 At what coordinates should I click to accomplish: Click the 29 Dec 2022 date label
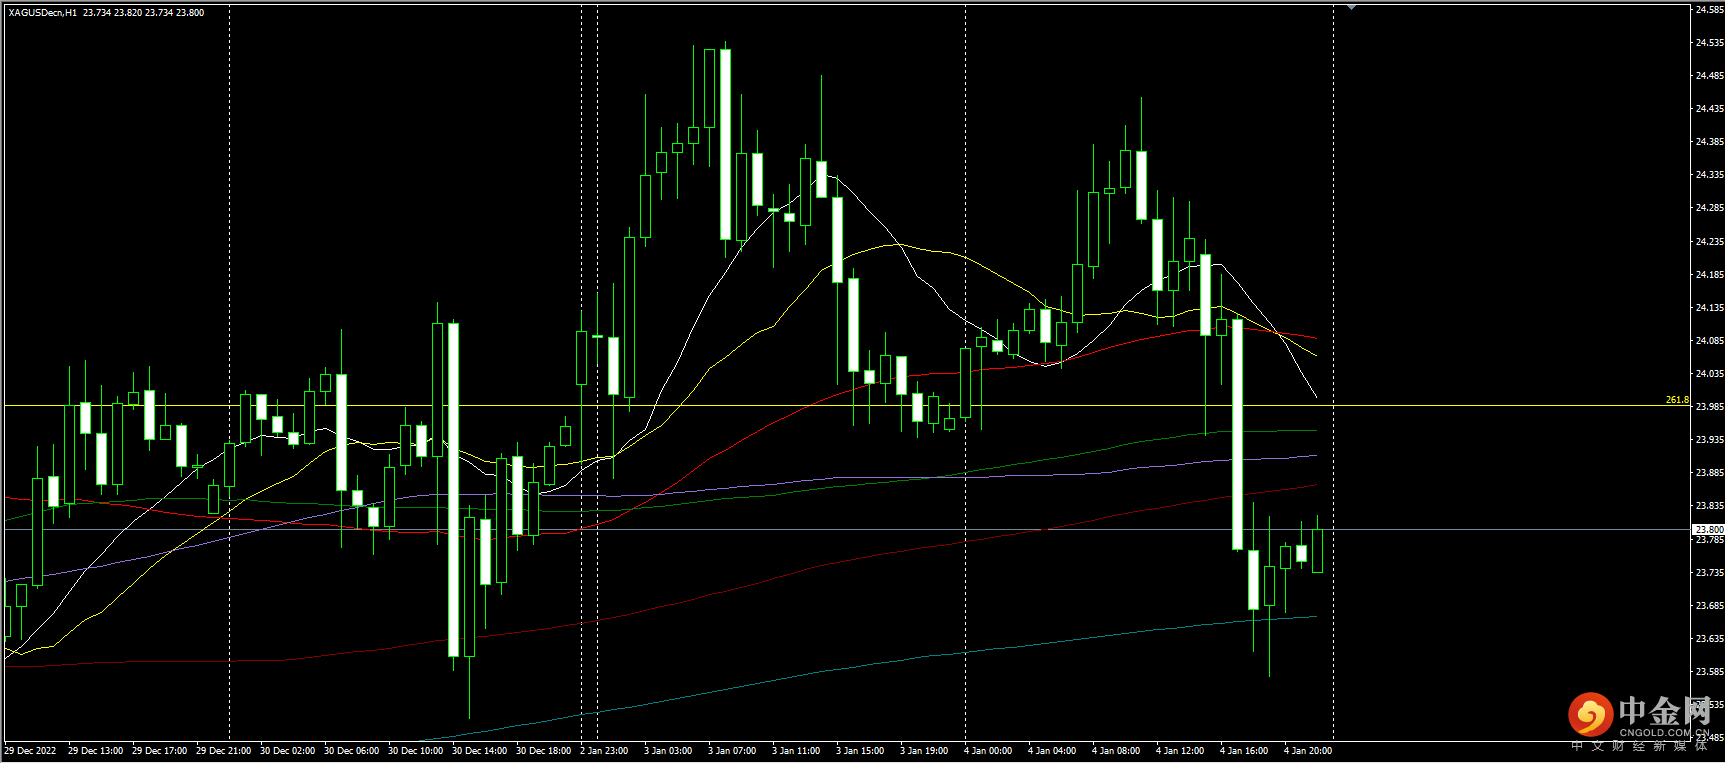pyautogui.click(x=30, y=751)
